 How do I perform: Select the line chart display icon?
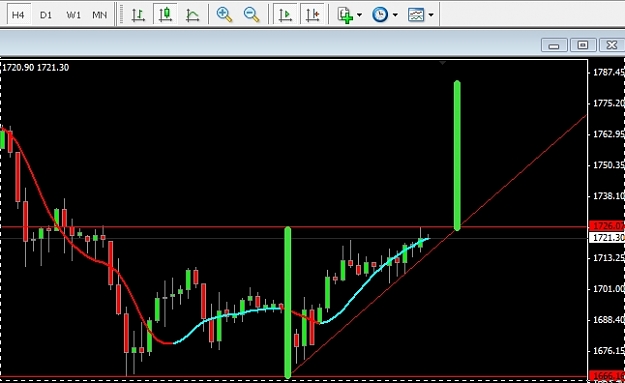pyautogui.click(x=193, y=15)
